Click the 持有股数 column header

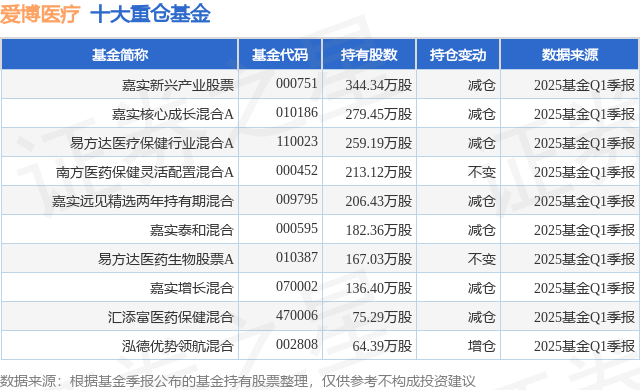(369, 55)
